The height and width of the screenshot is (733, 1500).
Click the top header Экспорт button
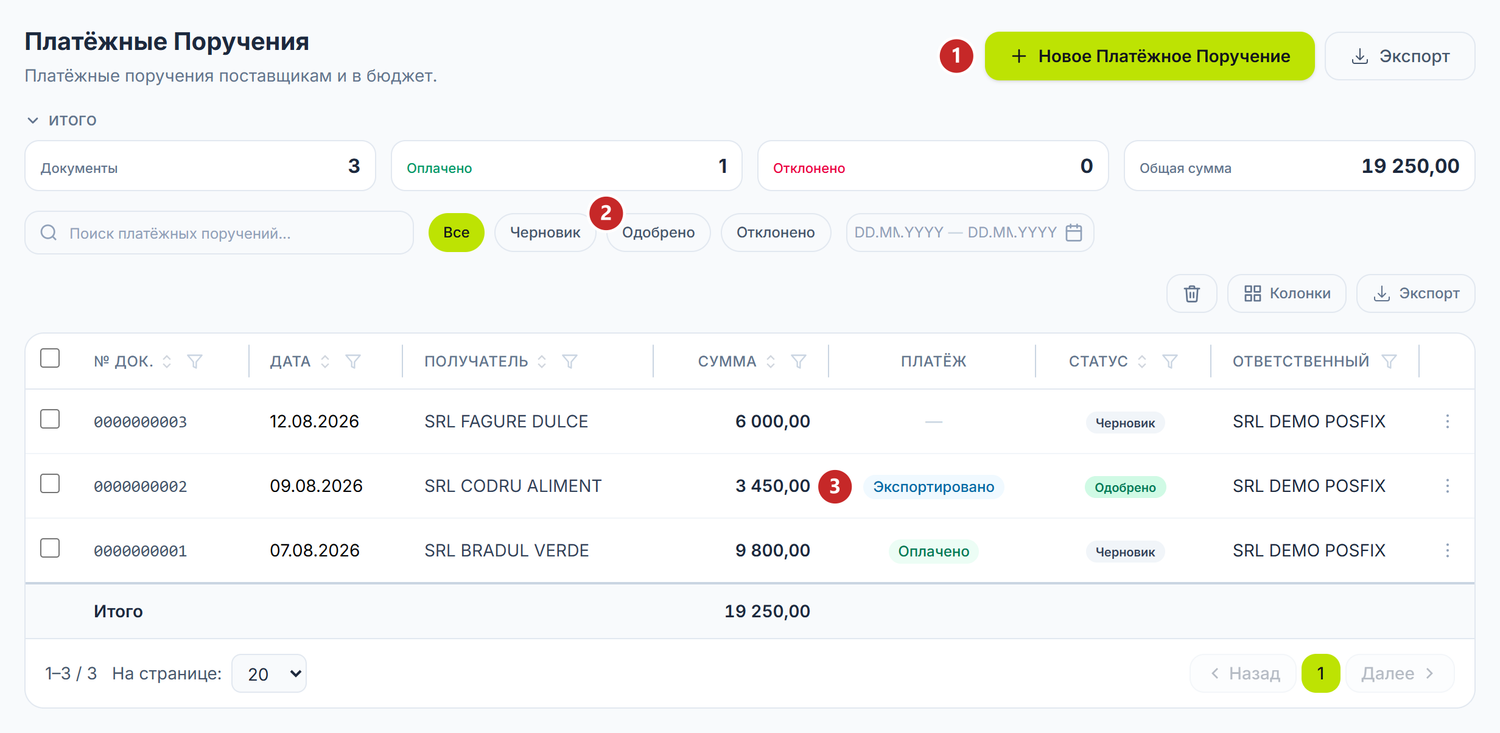(1400, 56)
